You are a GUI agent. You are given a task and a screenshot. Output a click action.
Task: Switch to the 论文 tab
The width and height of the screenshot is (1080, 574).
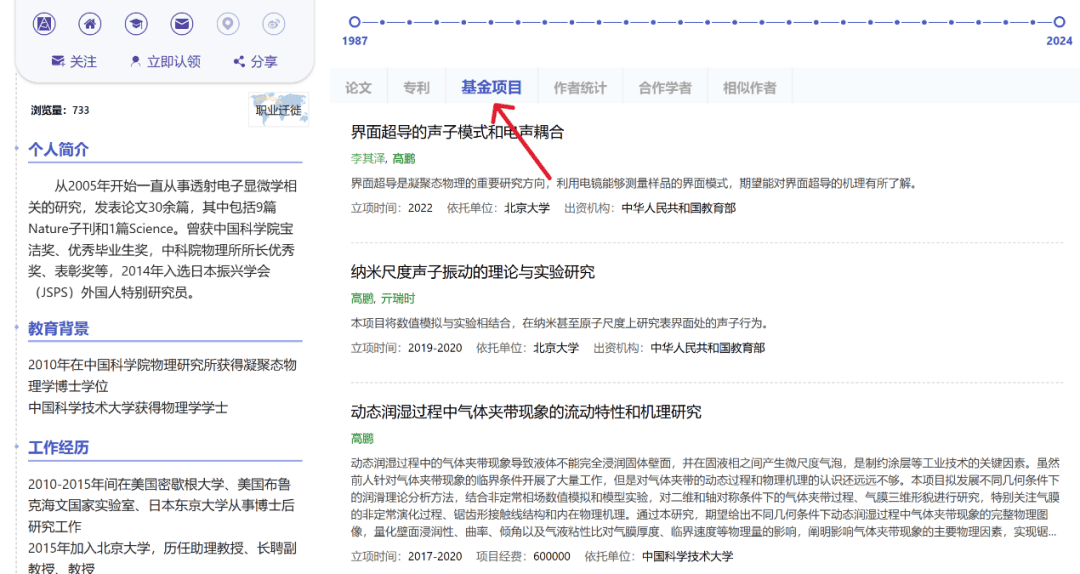[x=358, y=88]
